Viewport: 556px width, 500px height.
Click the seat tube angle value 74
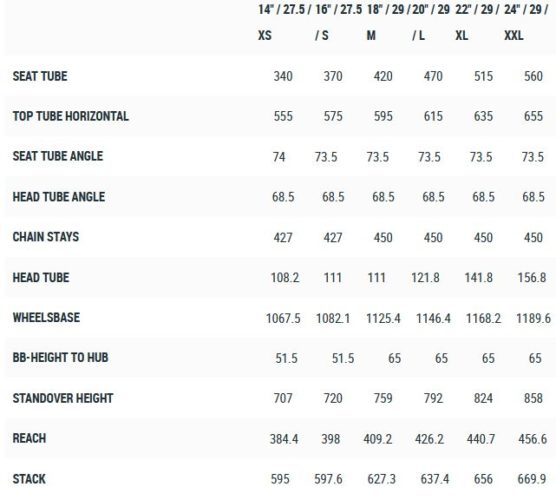coord(279,157)
